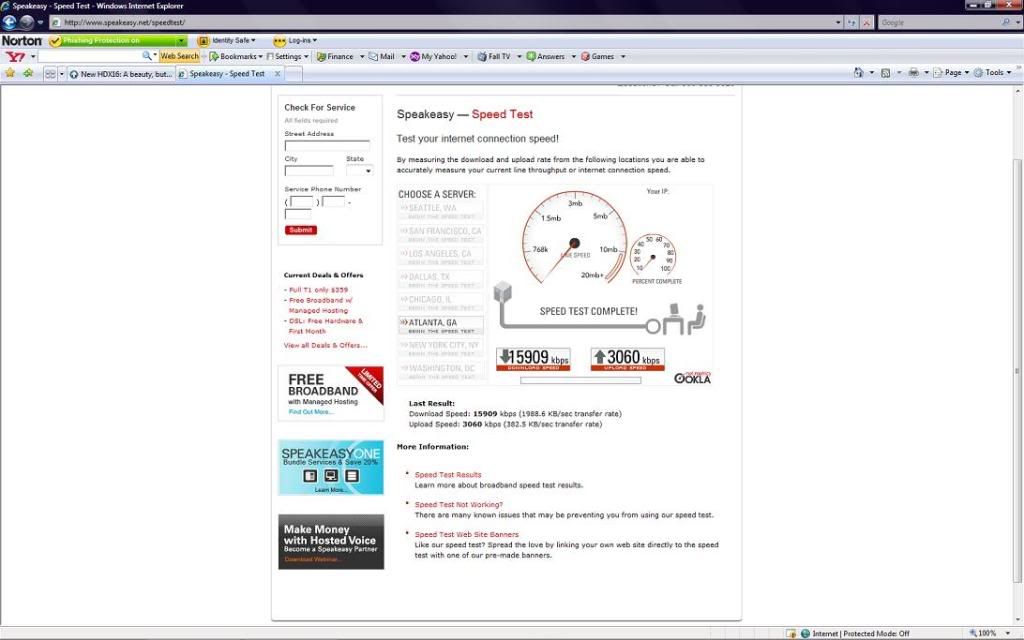Click the Home icon in command bar
This screenshot has width=1024, height=640.
[x=858, y=72]
